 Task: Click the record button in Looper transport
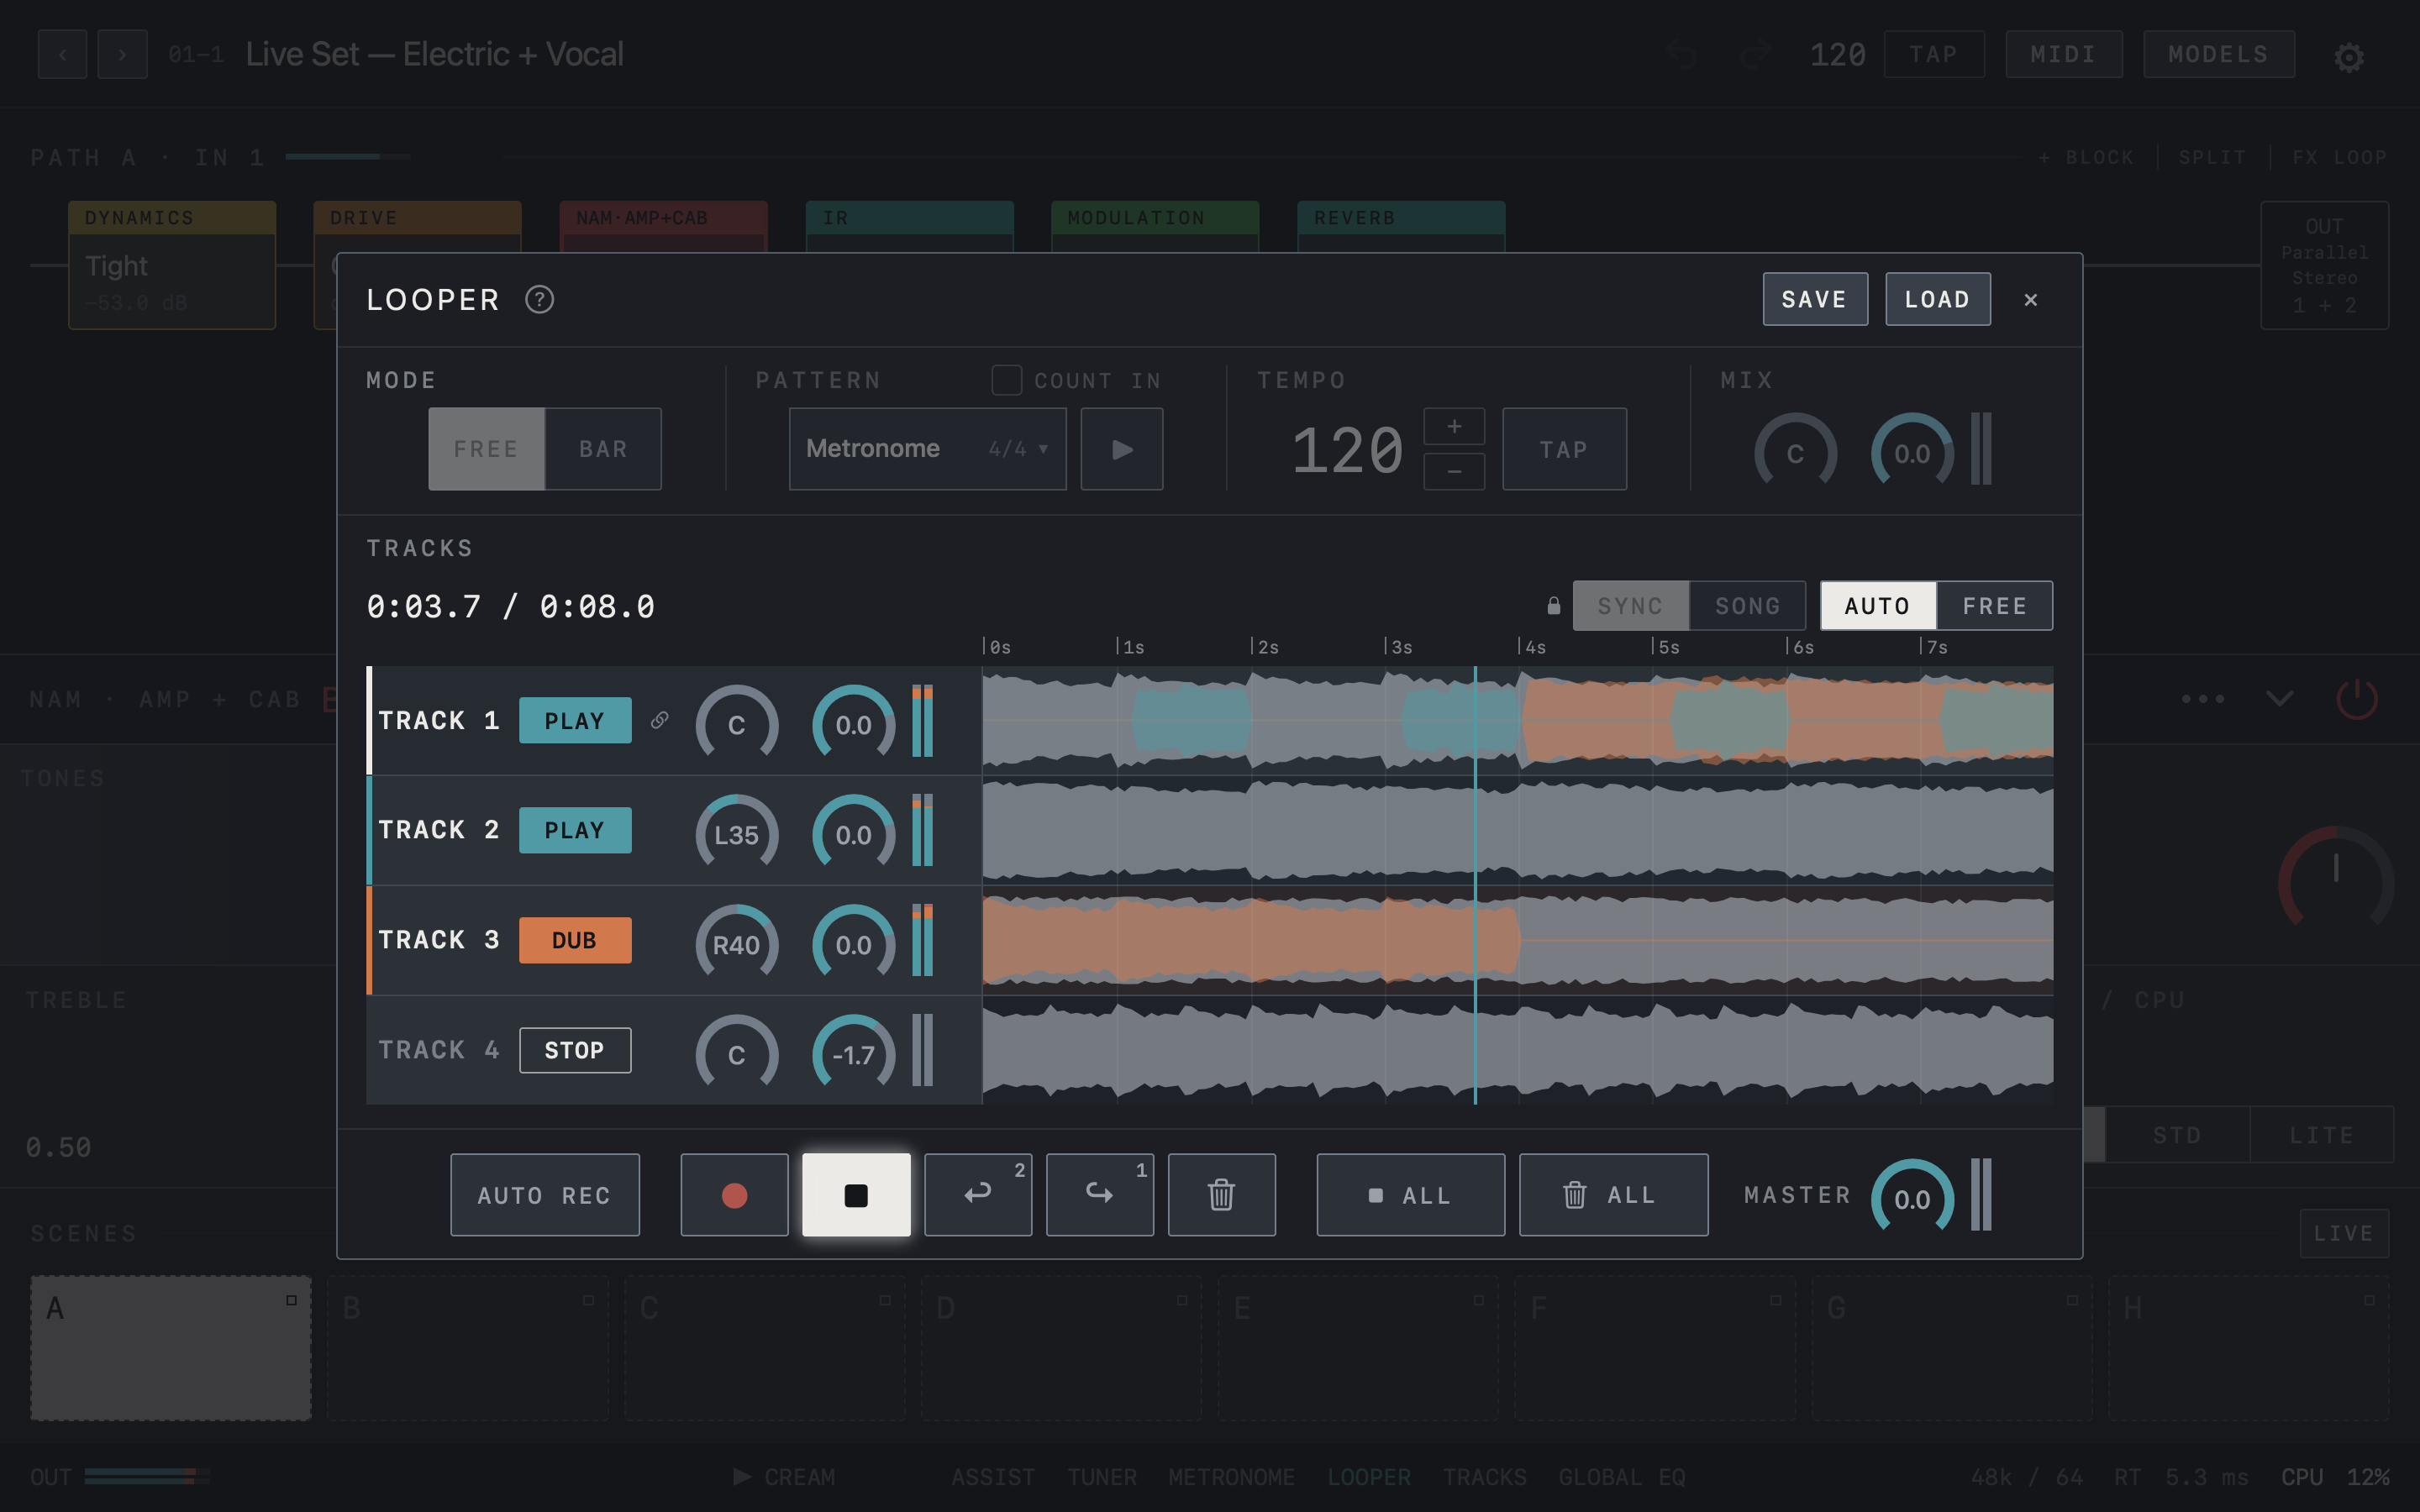point(734,1195)
